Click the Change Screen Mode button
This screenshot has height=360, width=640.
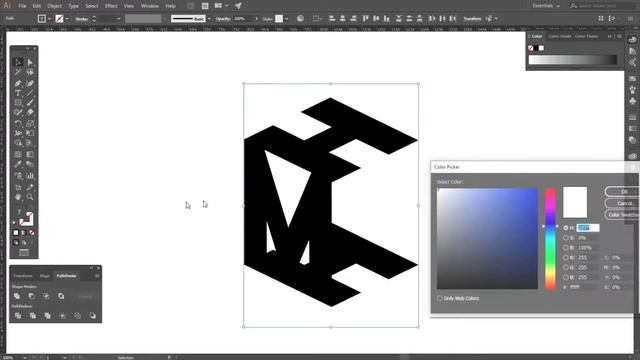coord(24,253)
